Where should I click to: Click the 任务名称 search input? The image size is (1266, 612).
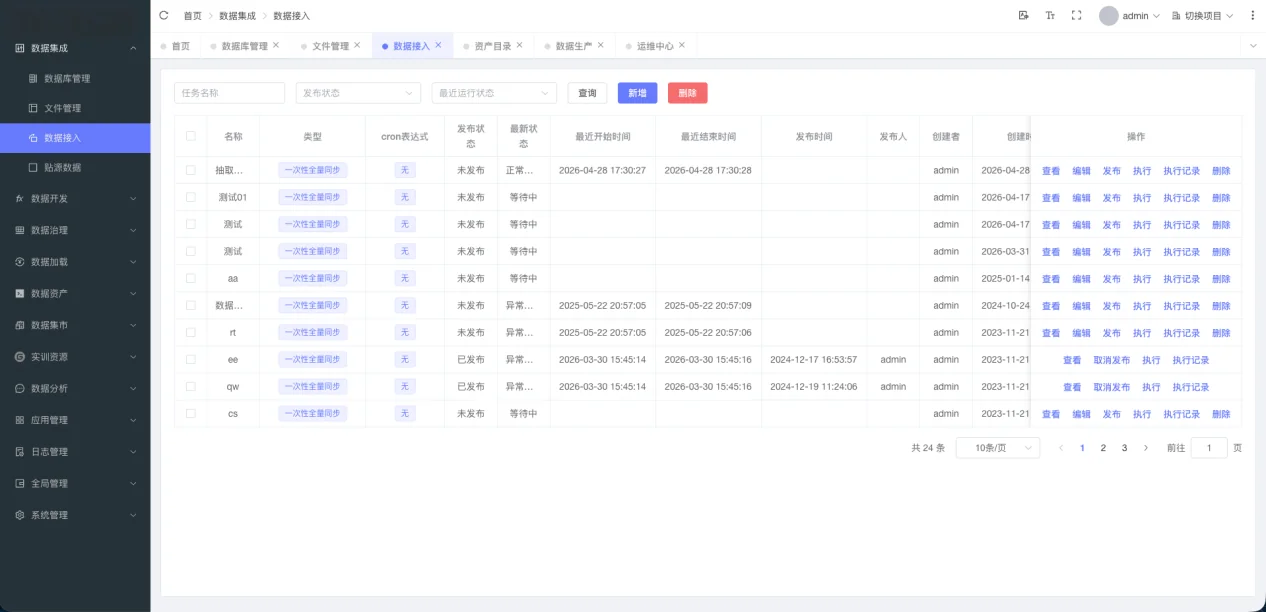pos(230,93)
